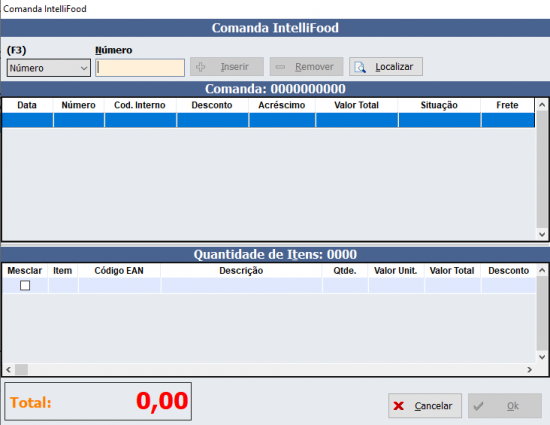Open the (F3) Número dropdown
The width and height of the screenshot is (550, 425).
point(49,68)
